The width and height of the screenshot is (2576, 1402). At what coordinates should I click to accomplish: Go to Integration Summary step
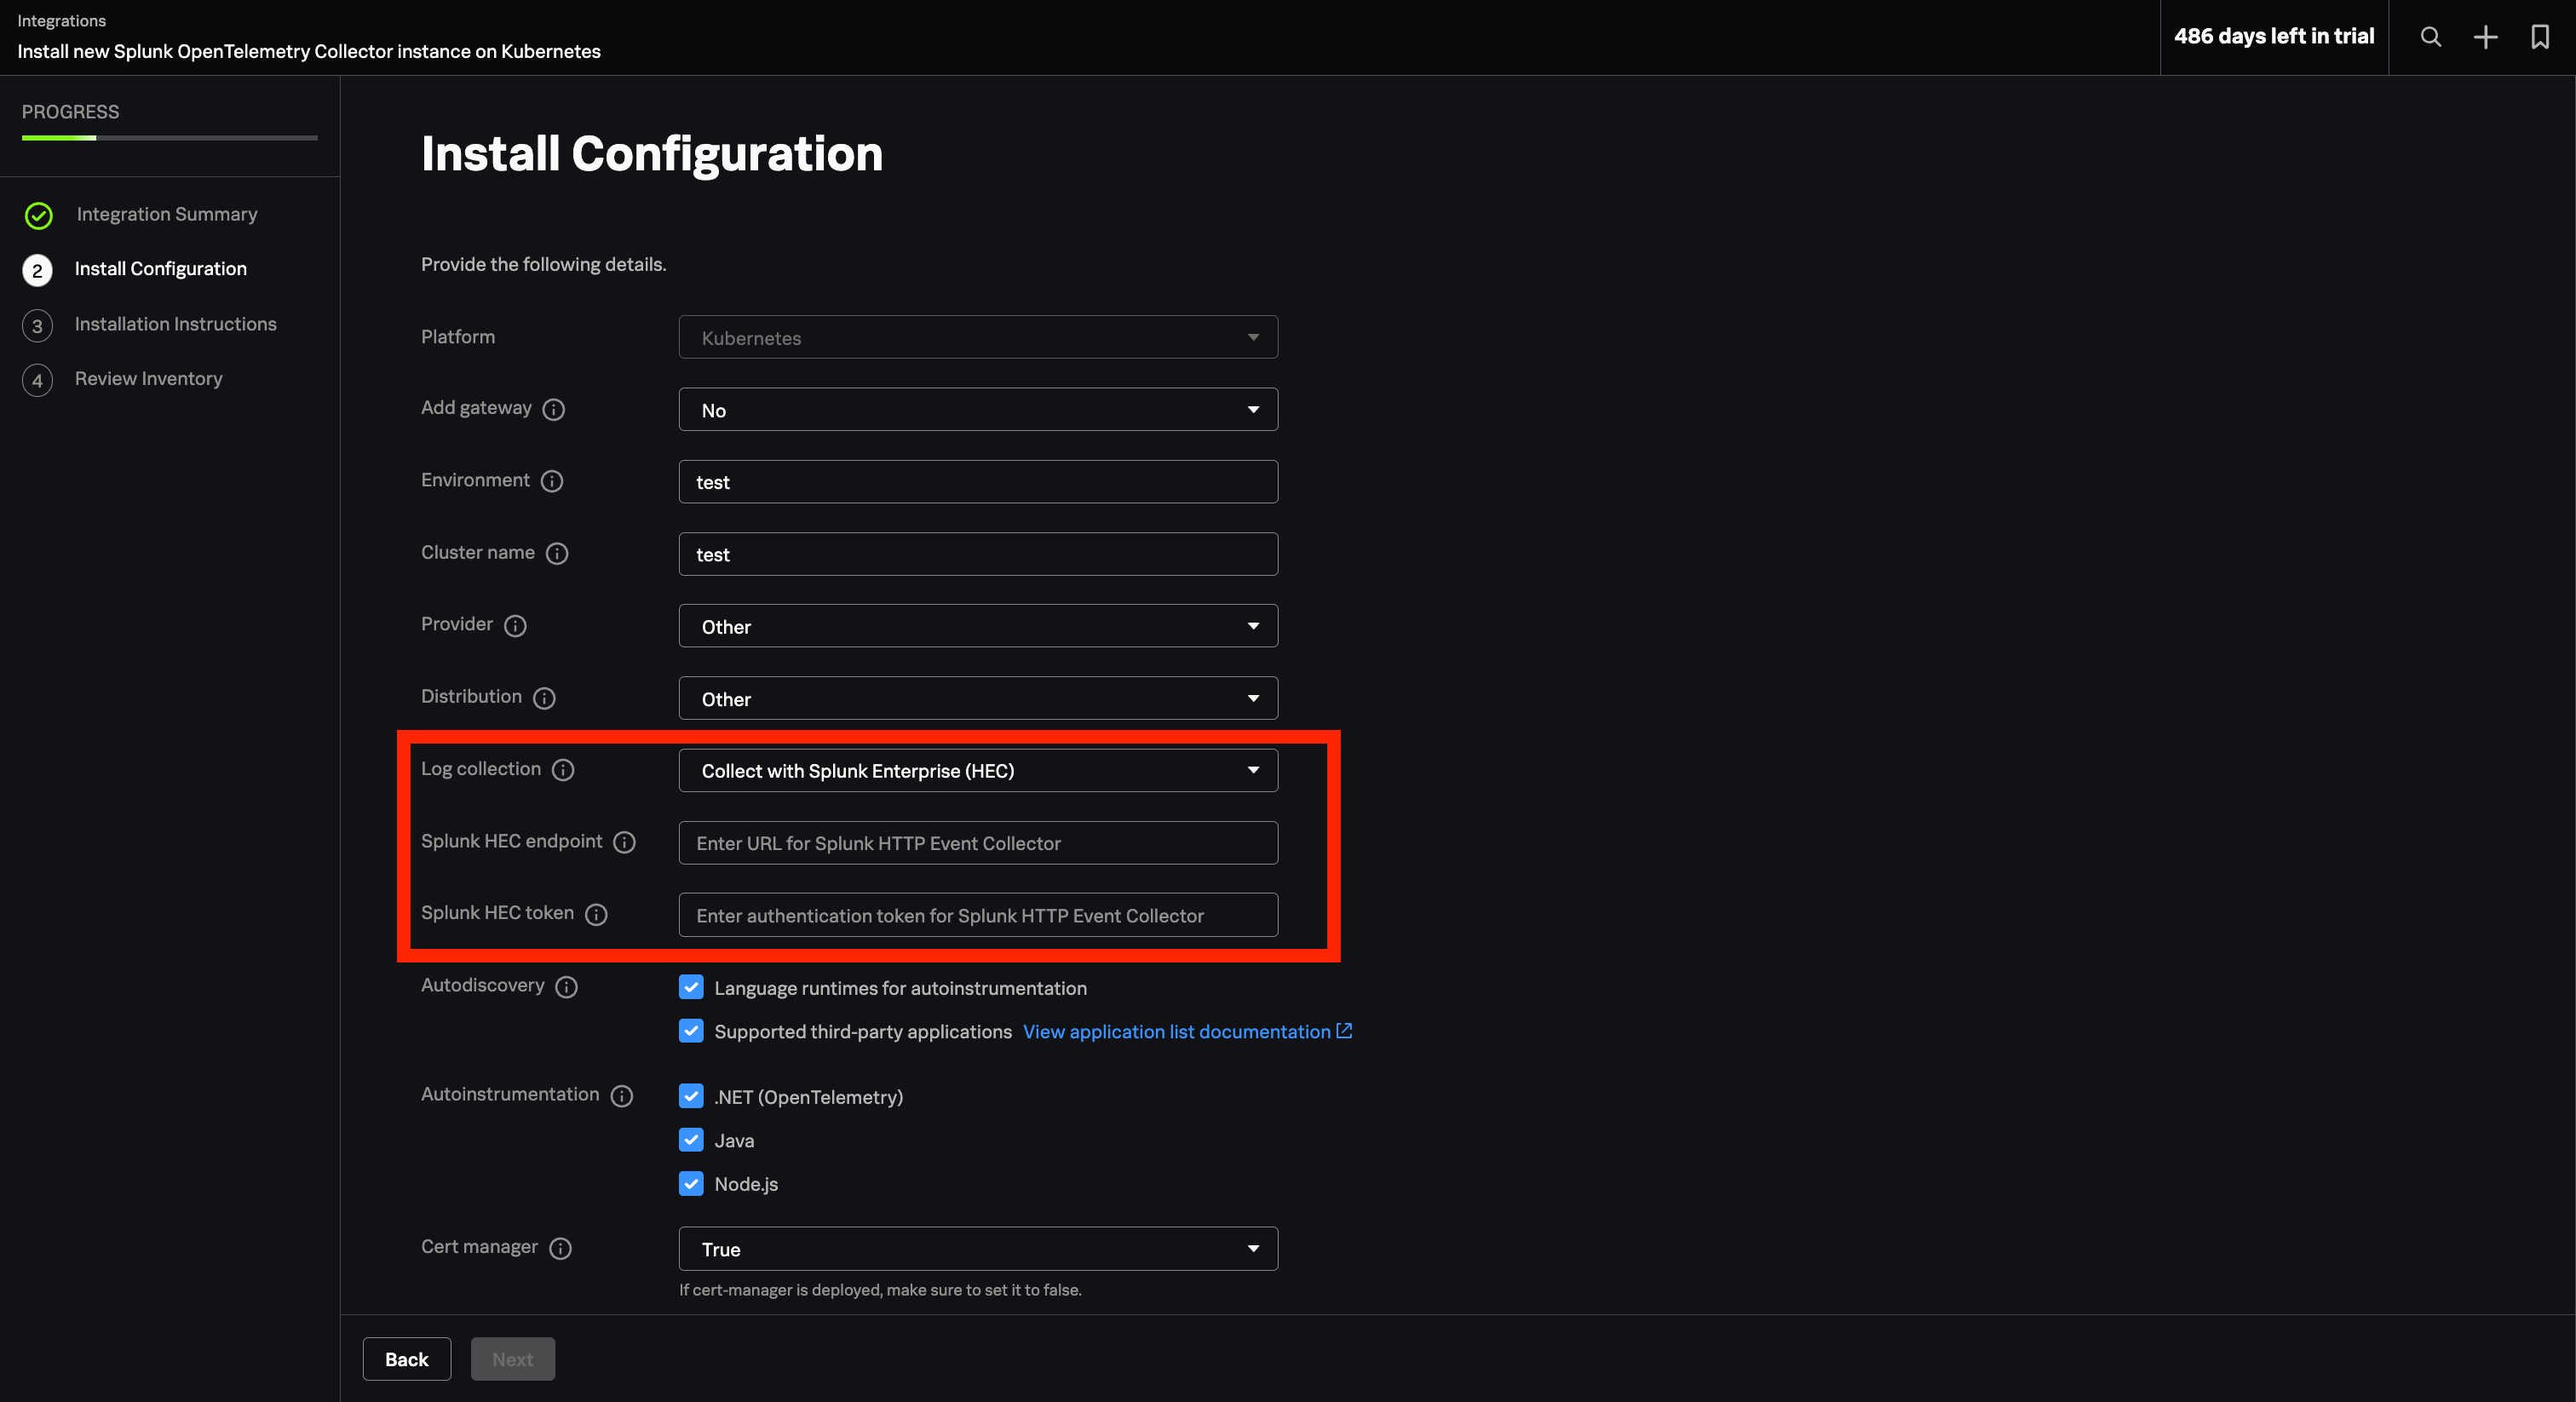point(166,214)
